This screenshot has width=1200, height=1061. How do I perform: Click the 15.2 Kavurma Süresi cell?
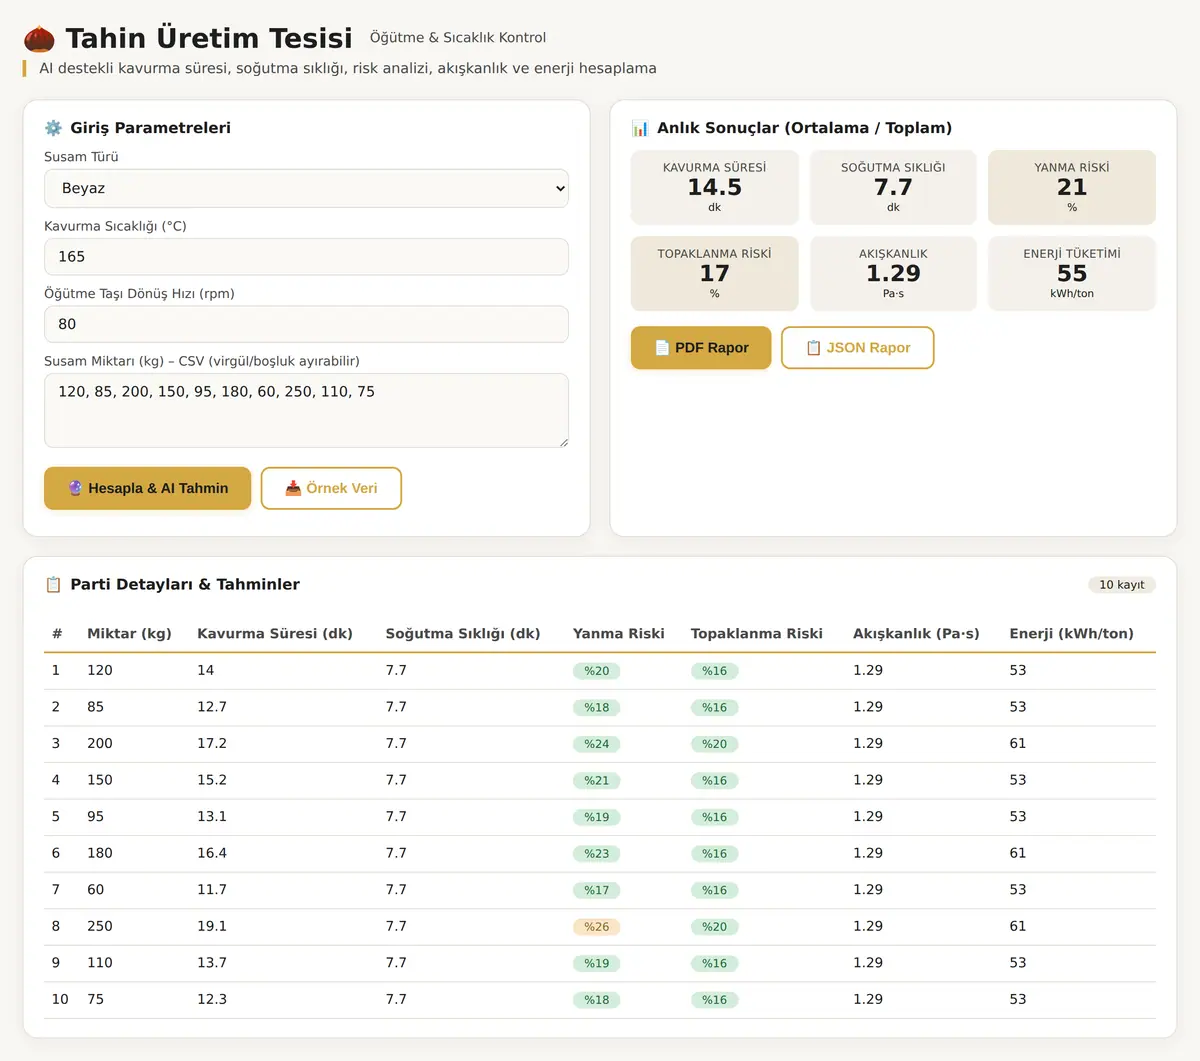[212, 781]
